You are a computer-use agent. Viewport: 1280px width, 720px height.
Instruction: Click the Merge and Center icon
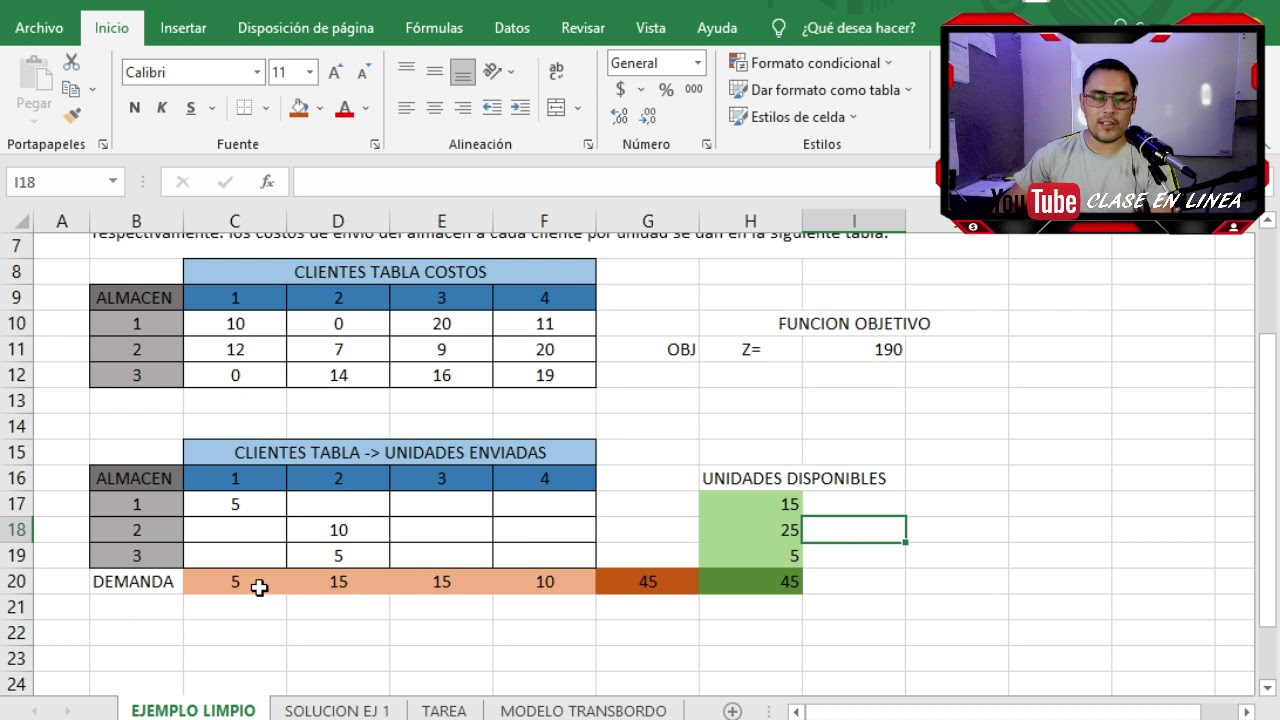coord(556,108)
